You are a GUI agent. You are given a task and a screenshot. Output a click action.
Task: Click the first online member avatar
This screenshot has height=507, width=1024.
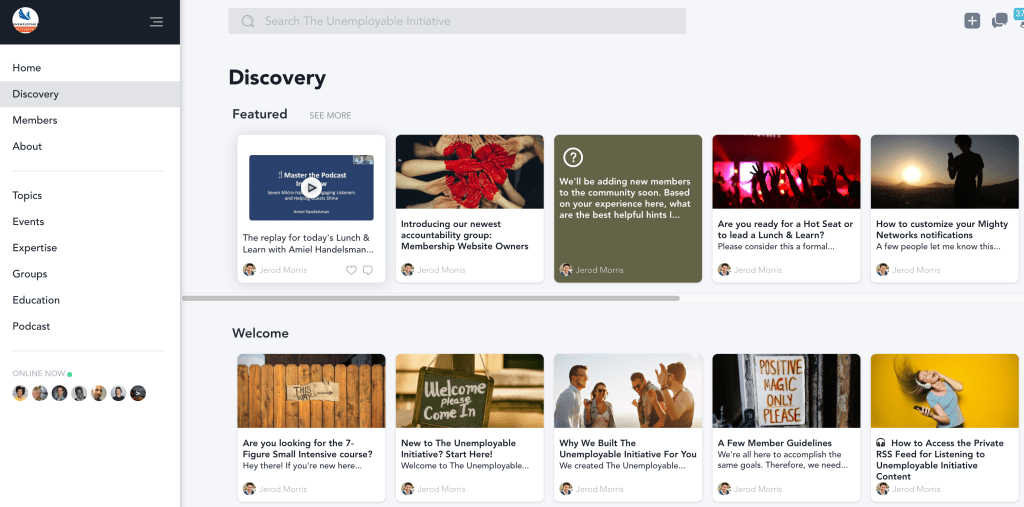tap(20, 393)
